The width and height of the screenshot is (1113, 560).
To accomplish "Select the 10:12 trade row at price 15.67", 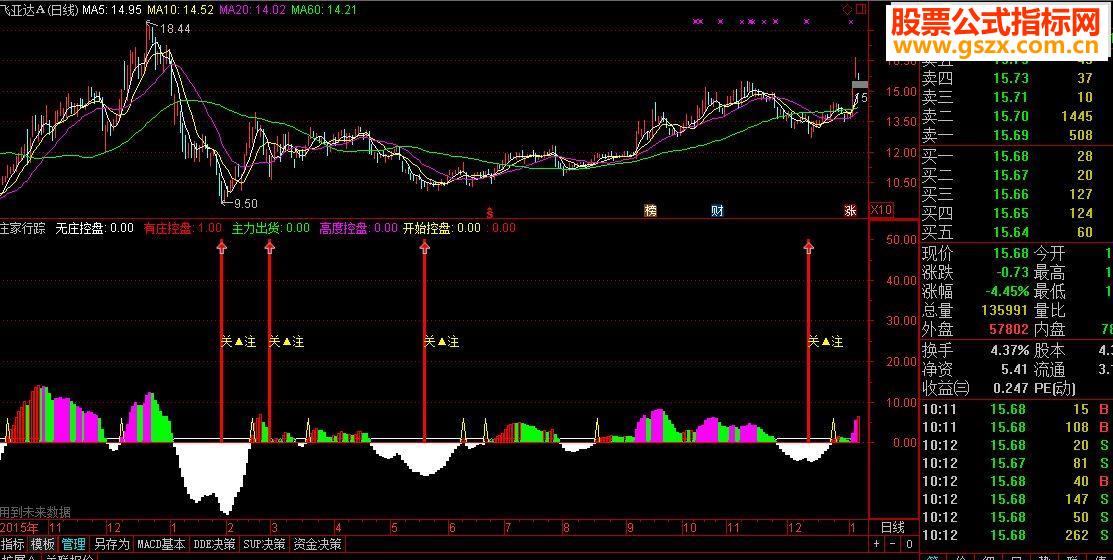I will pos(1016,463).
